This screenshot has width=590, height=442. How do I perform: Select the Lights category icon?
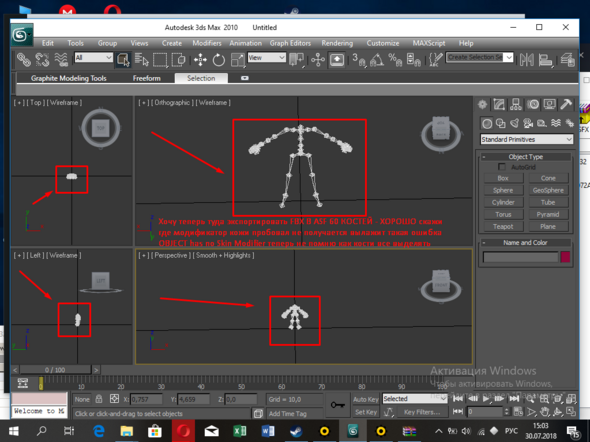coord(514,123)
